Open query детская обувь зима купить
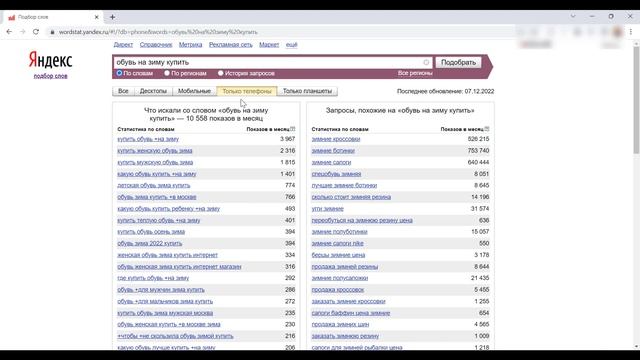The image size is (640, 360). (153, 185)
